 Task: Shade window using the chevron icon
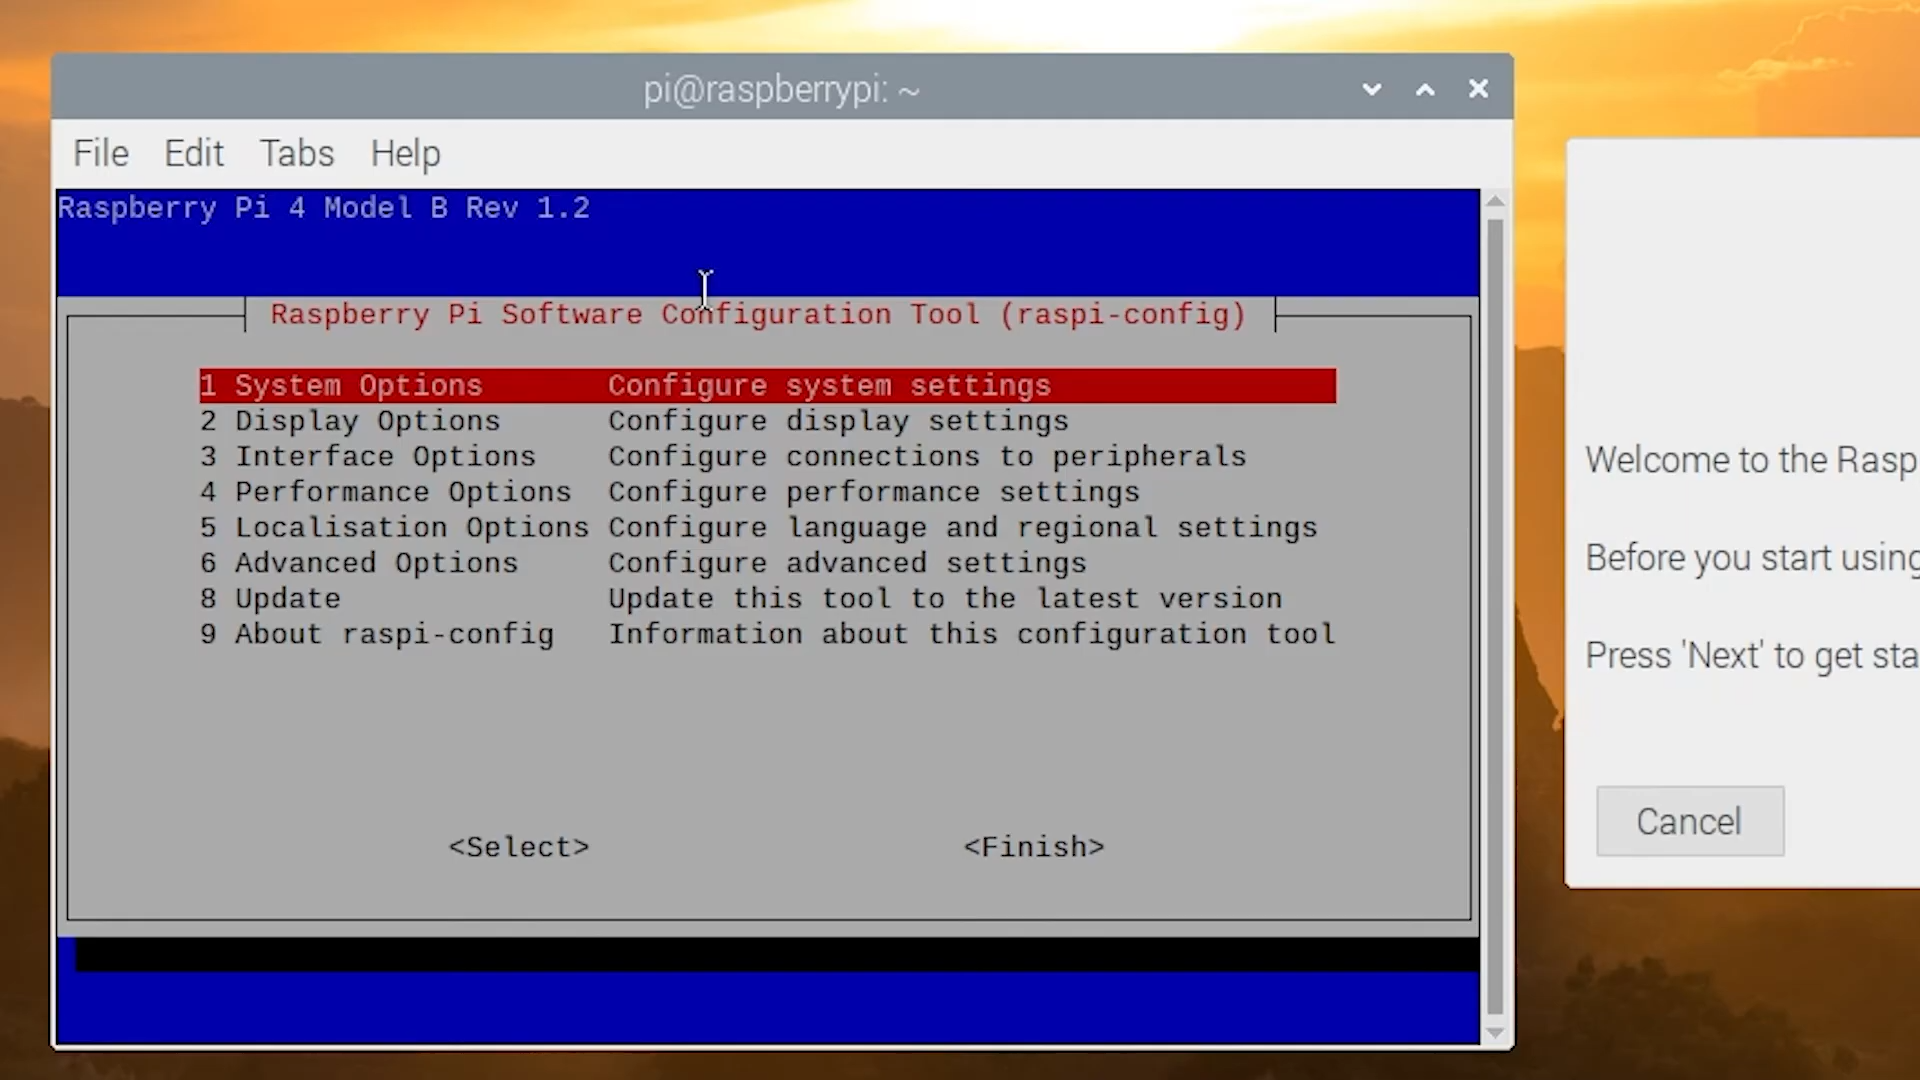point(1371,88)
